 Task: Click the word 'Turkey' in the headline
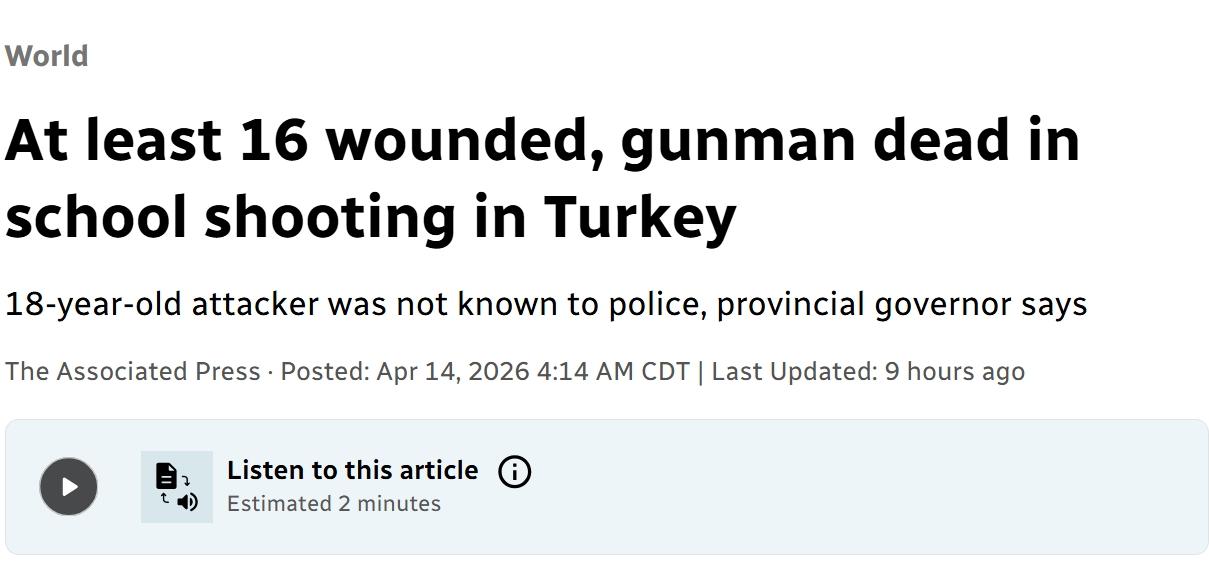[641, 217]
